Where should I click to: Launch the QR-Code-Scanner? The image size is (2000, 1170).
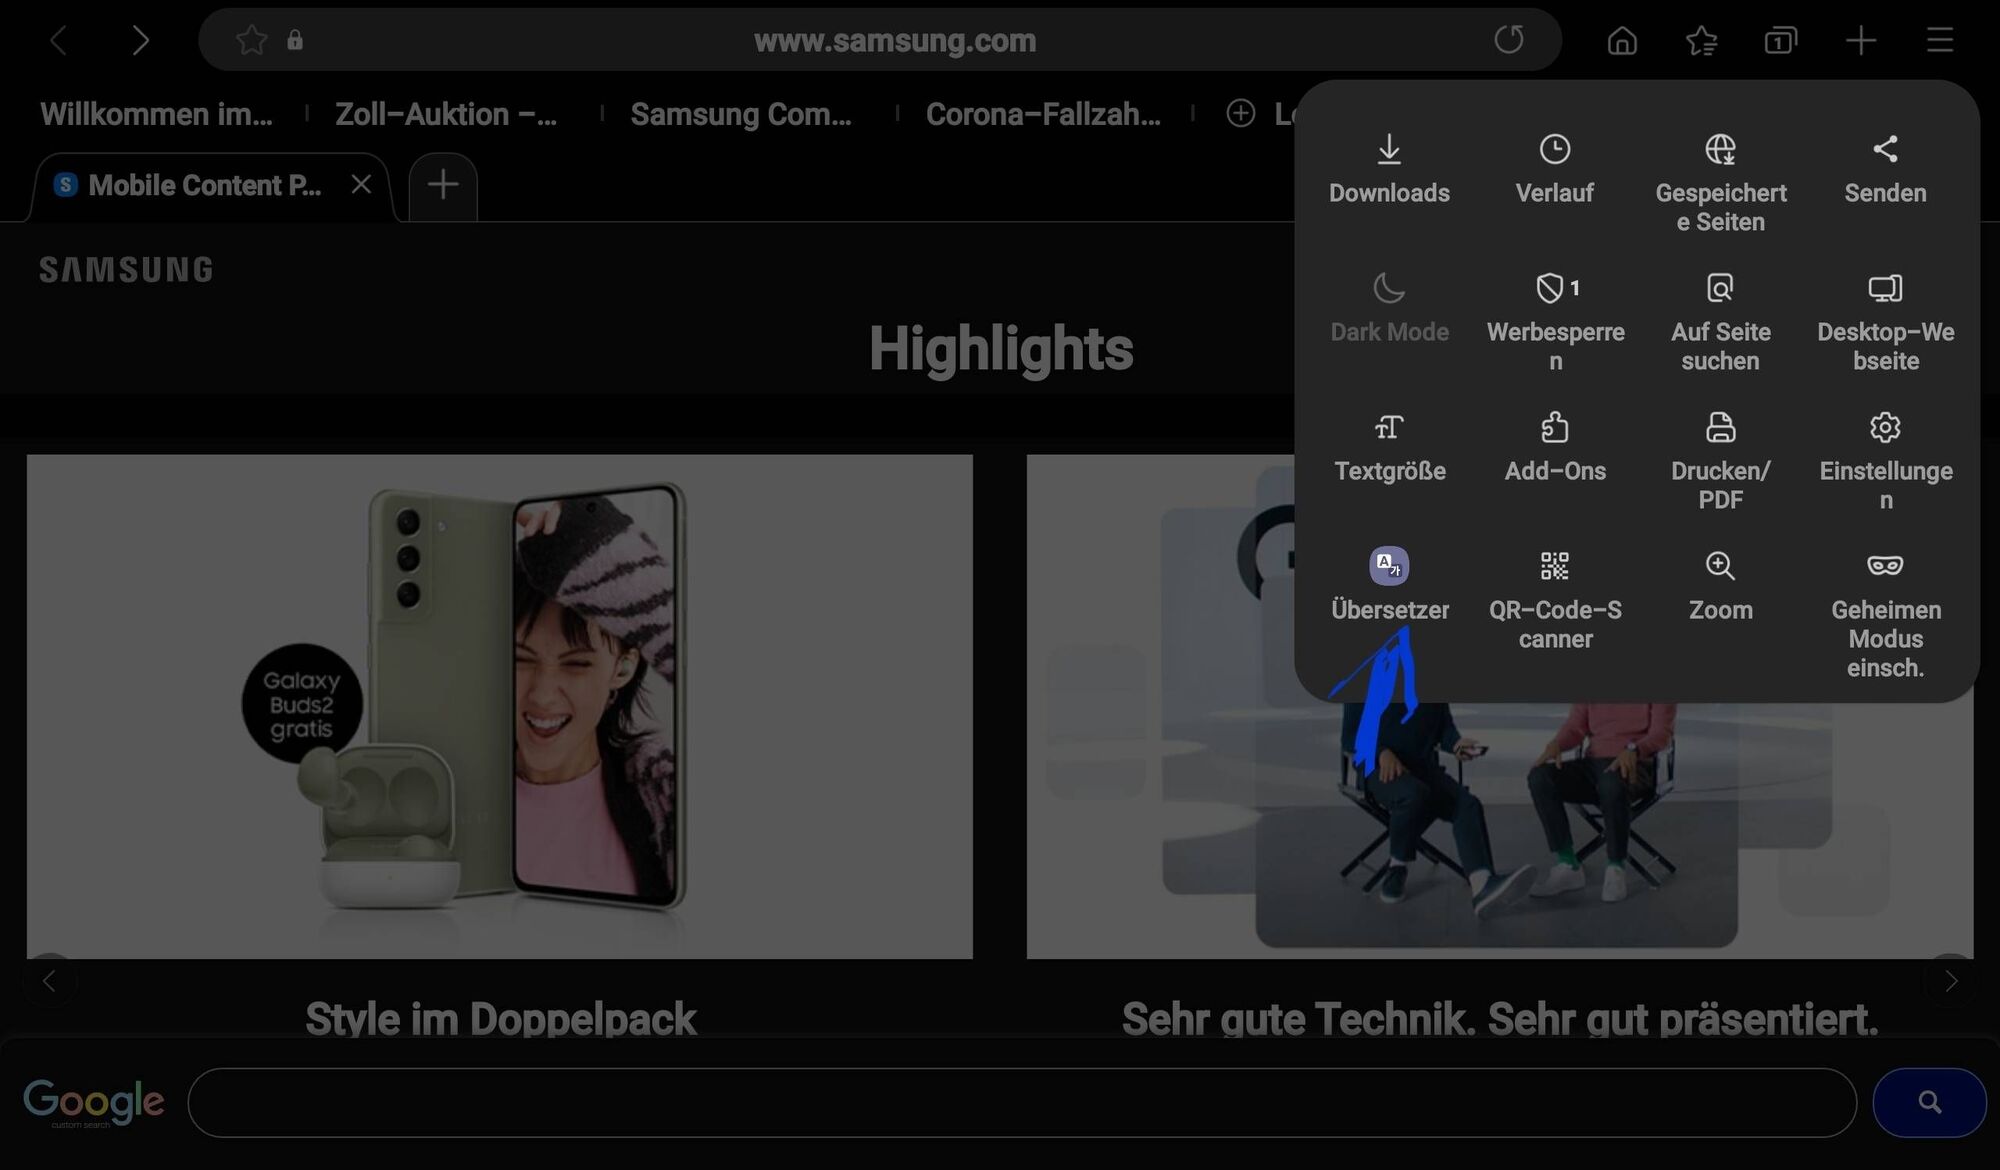1554,598
